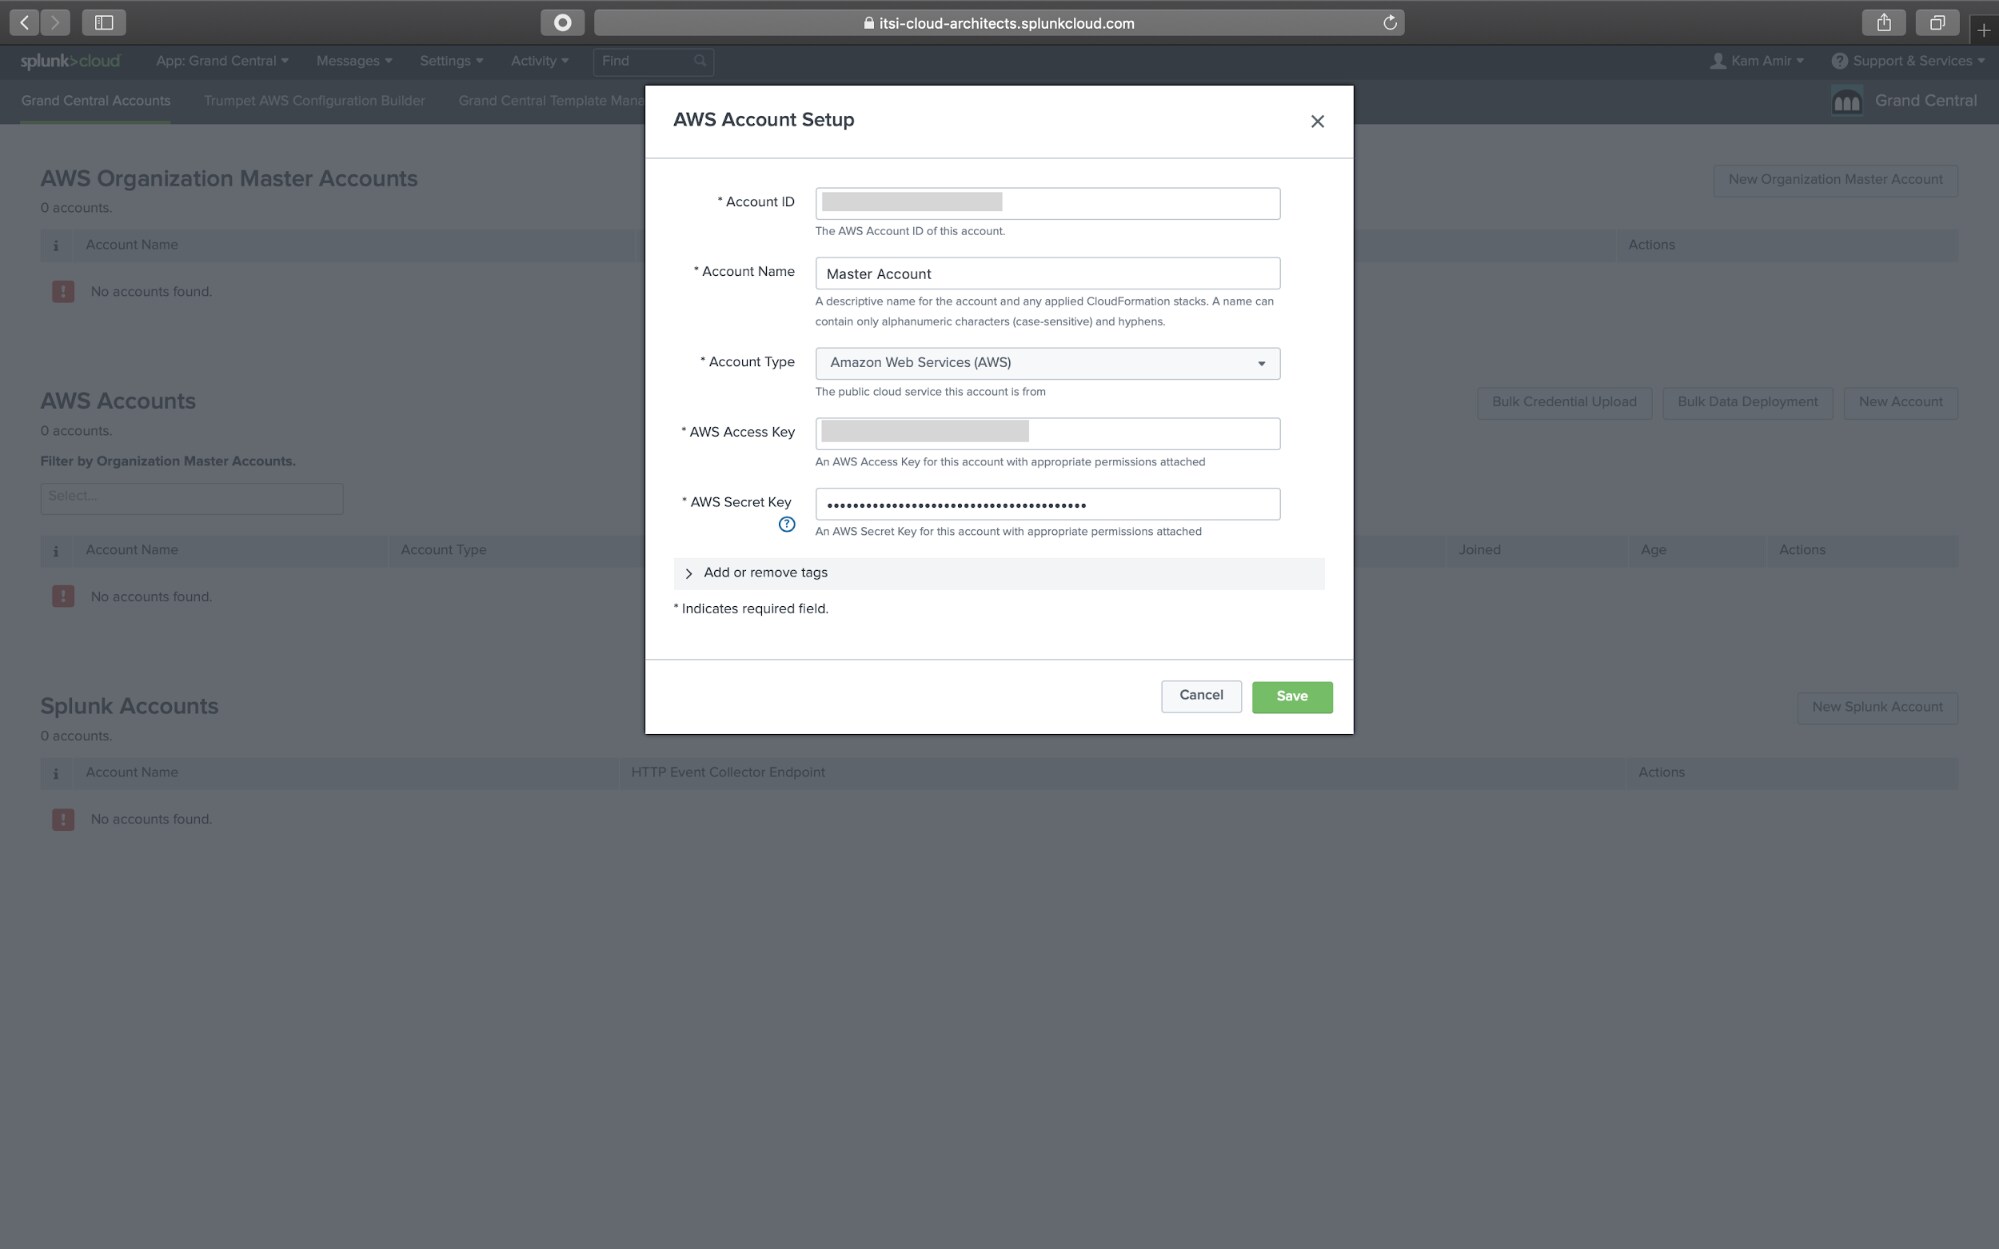Open the Kam Amir user menu
The width and height of the screenshot is (1999, 1249).
click(x=1757, y=61)
